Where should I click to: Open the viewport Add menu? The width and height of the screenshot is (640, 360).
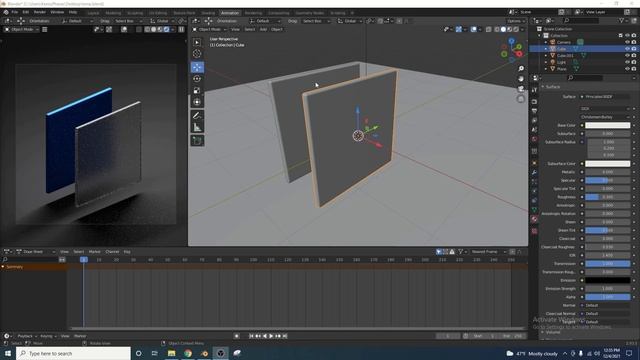tap(263, 29)
